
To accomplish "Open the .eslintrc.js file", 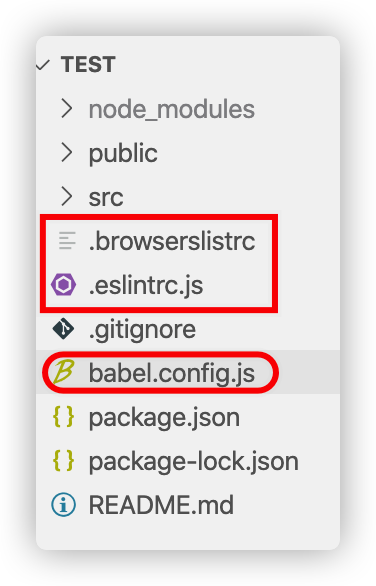I will 146,286.
